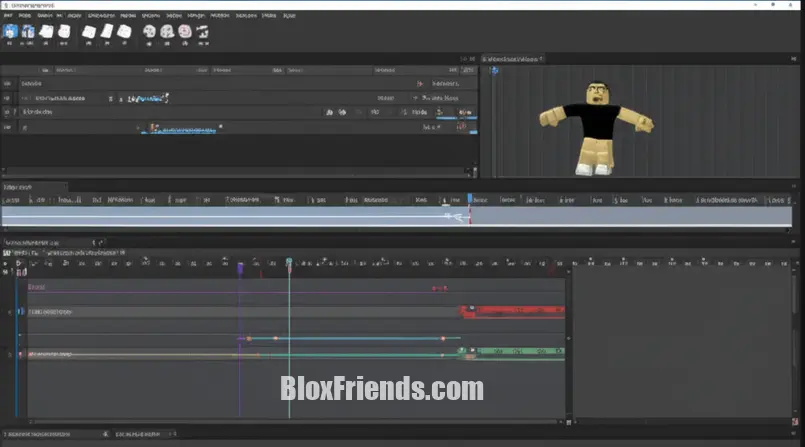This screenshot has width=805, height=447.
Task: Select the green clip on the lower timeline
Action: [512, 353]
